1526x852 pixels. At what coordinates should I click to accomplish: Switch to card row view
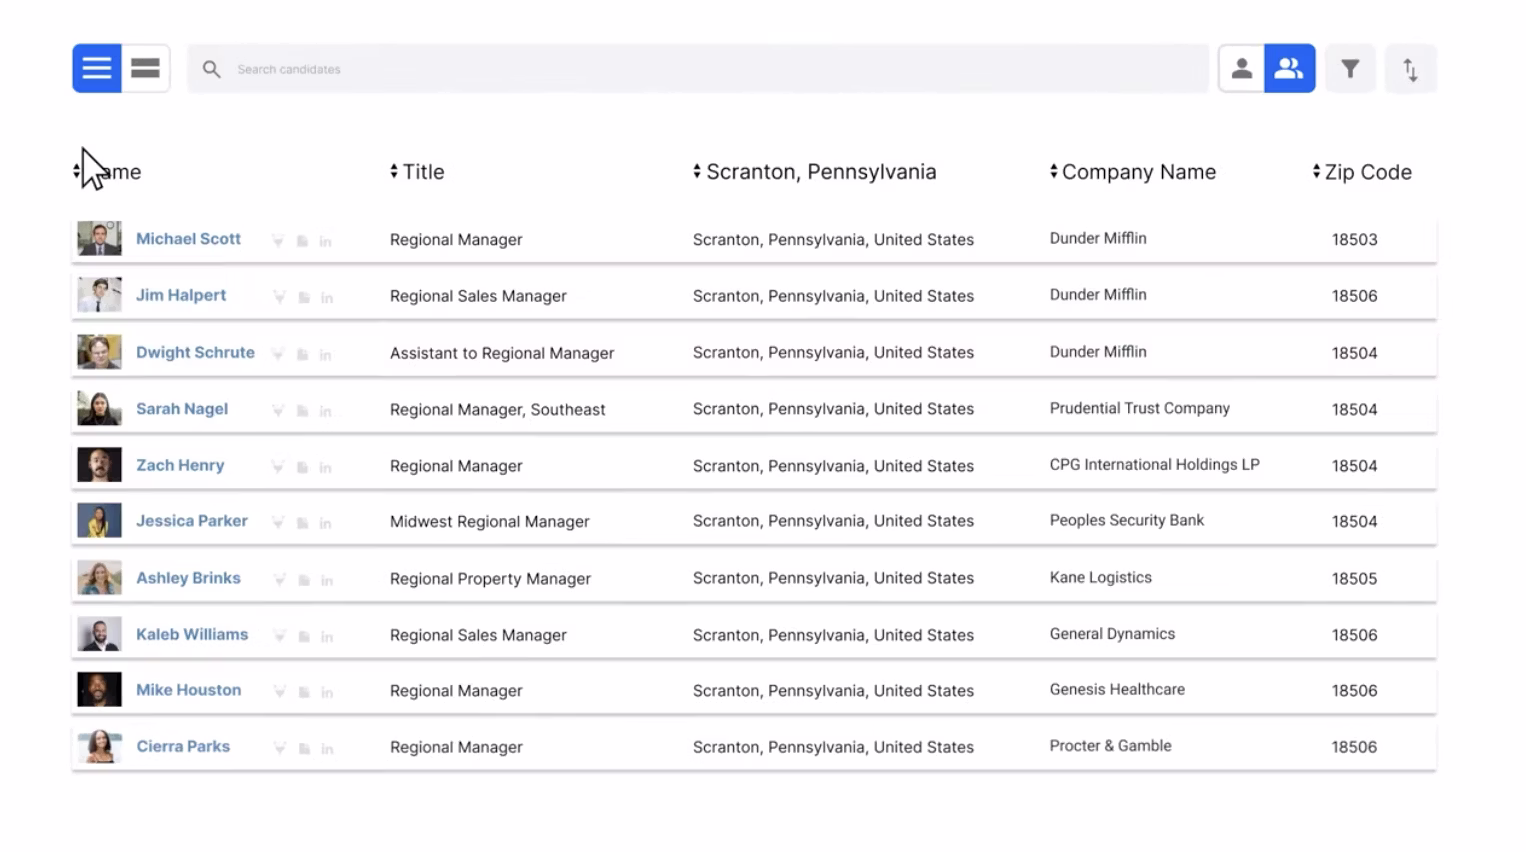(x=146, y=69)
